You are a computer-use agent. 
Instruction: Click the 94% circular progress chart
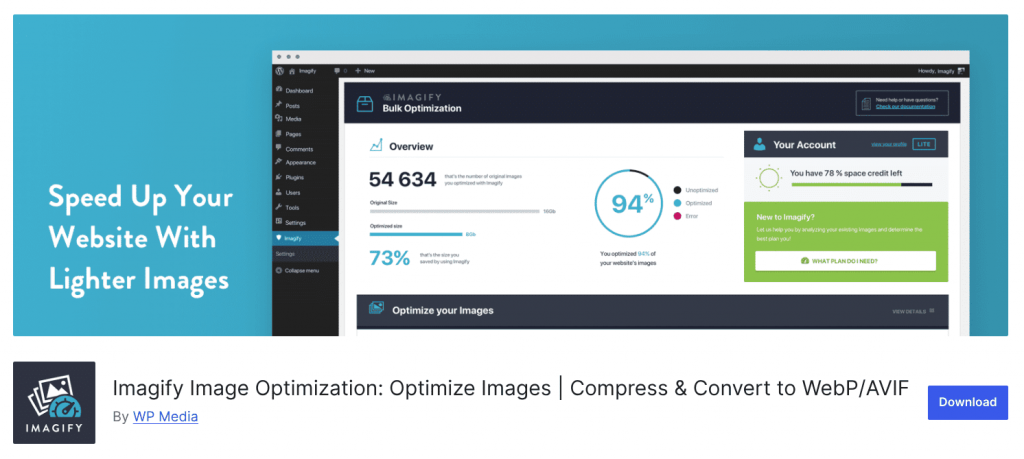pyautogui.click(x=628, y=204)
